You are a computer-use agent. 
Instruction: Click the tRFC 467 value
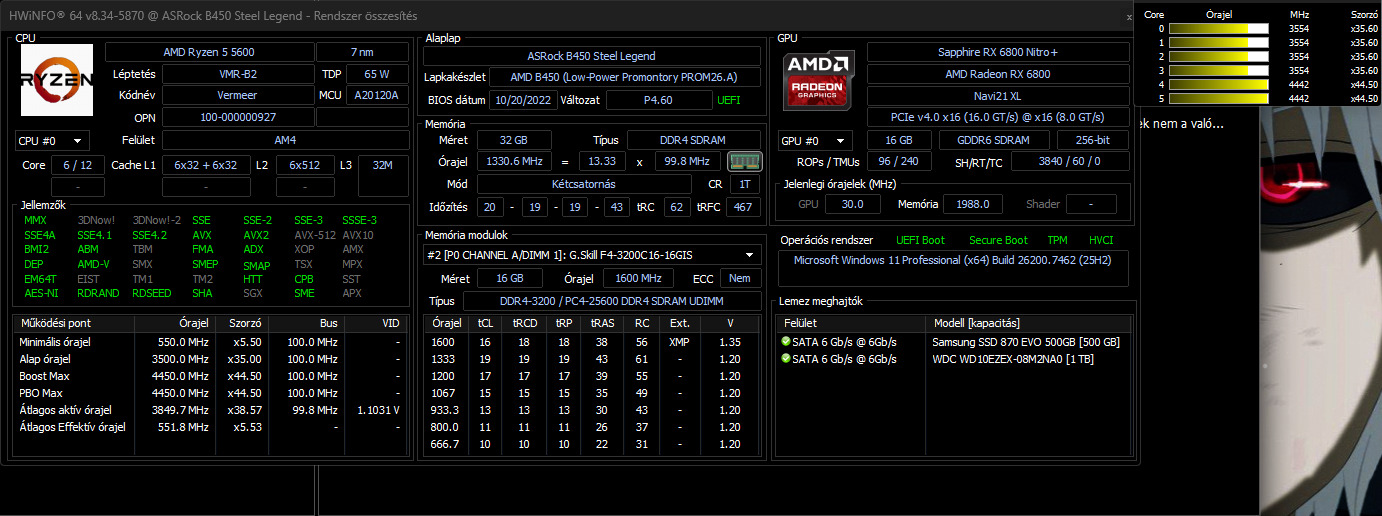click(x=743, y=207)
